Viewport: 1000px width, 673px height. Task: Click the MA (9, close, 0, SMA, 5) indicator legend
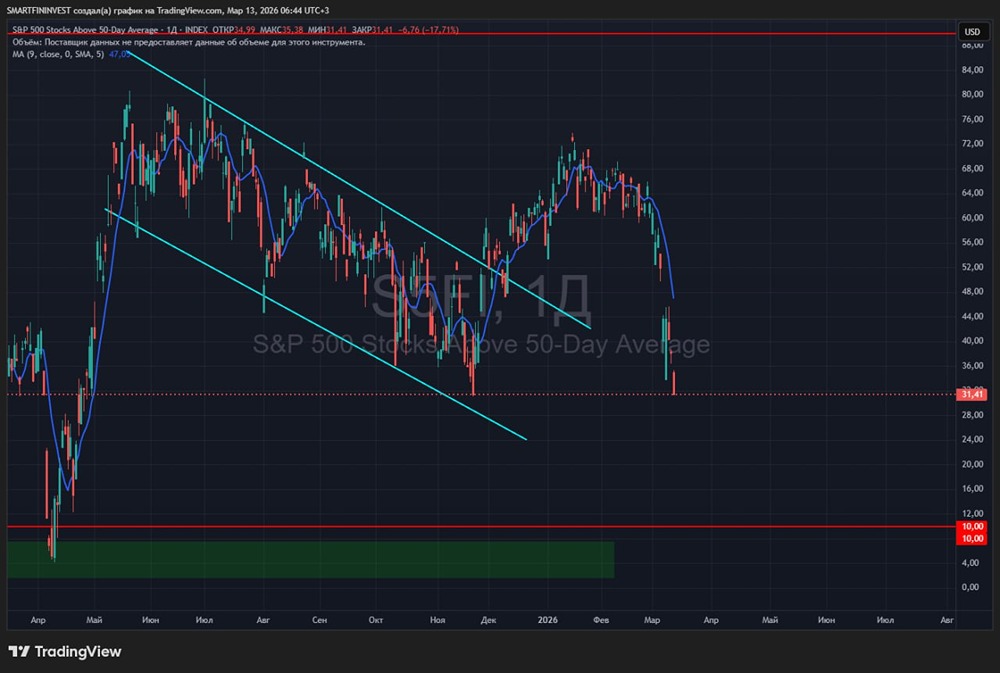tap(58, 54)
